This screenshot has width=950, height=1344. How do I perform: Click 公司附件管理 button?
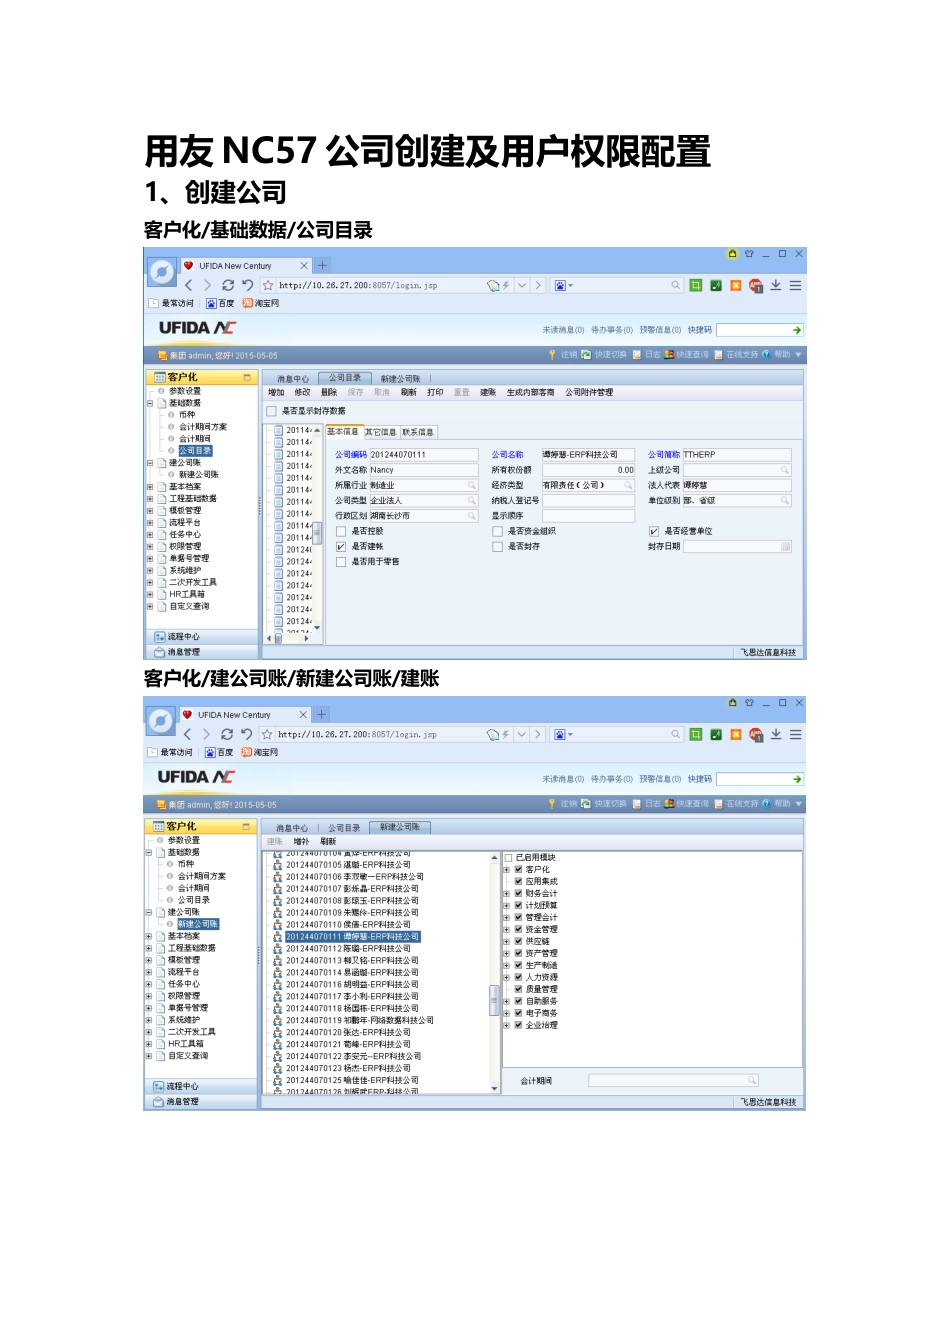click(x=589, y=393)
